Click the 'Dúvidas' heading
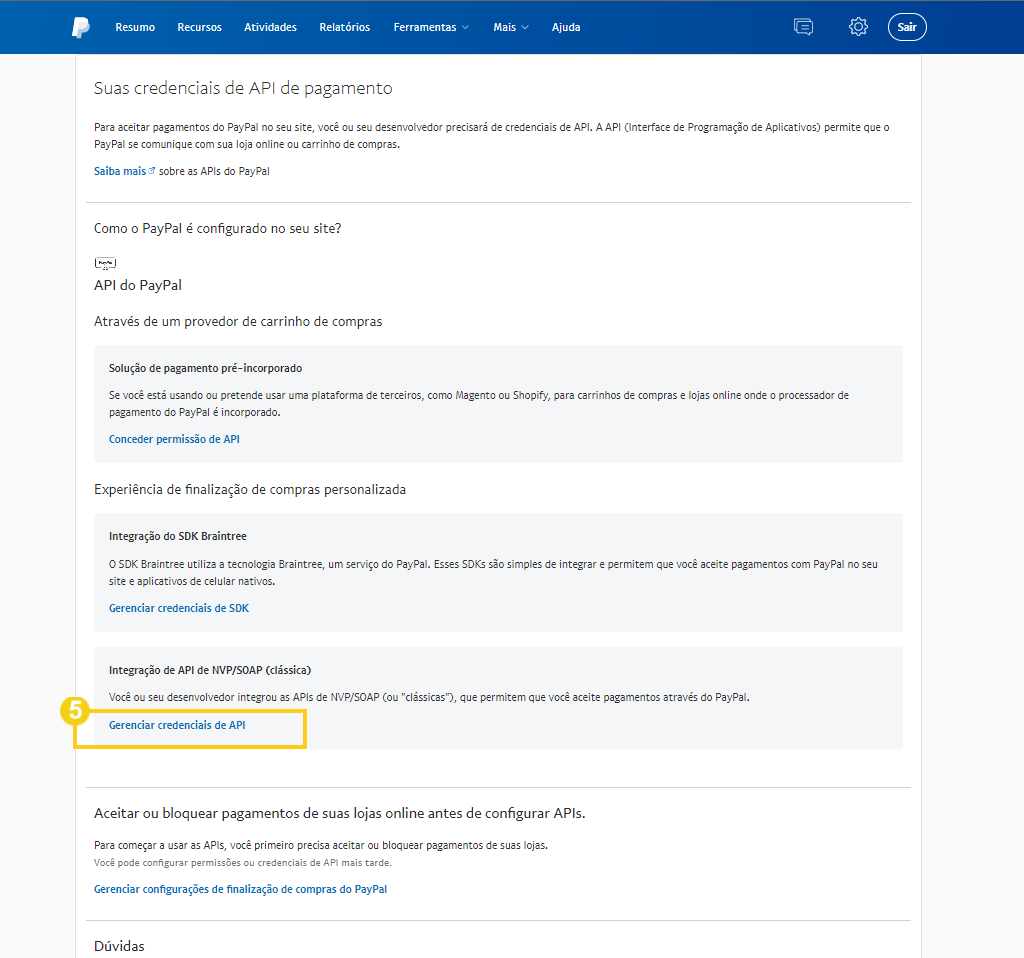This screenshot has width=1024, height=958. tap(120, 946)
